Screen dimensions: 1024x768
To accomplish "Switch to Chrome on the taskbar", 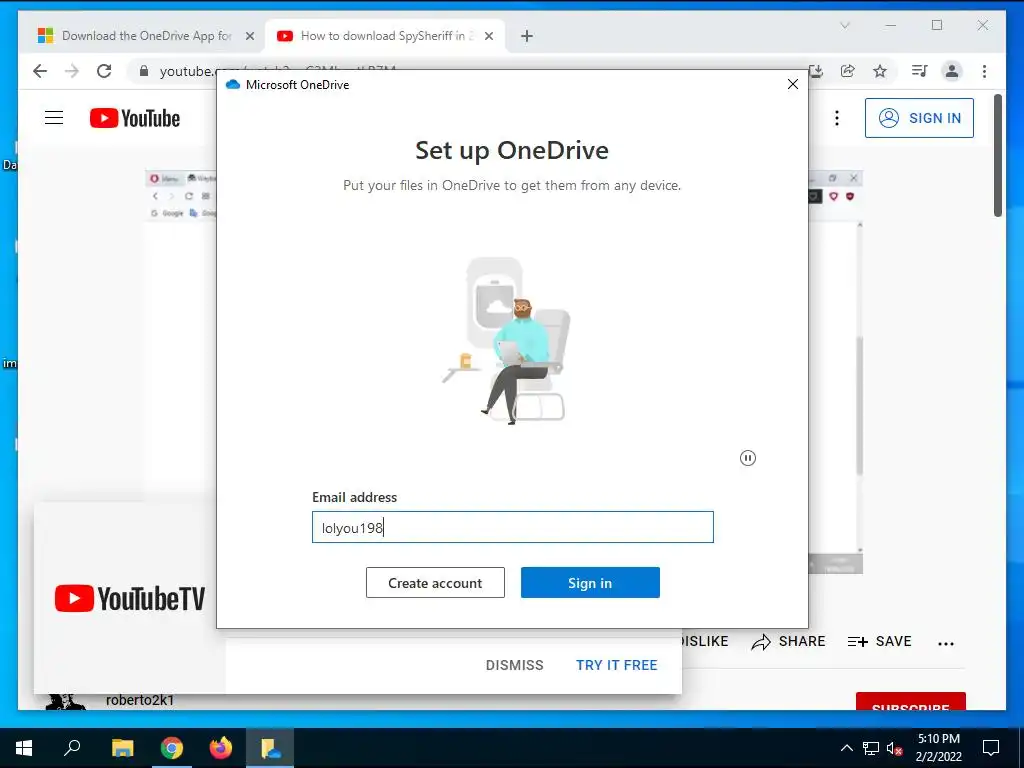I will point(172,748).
